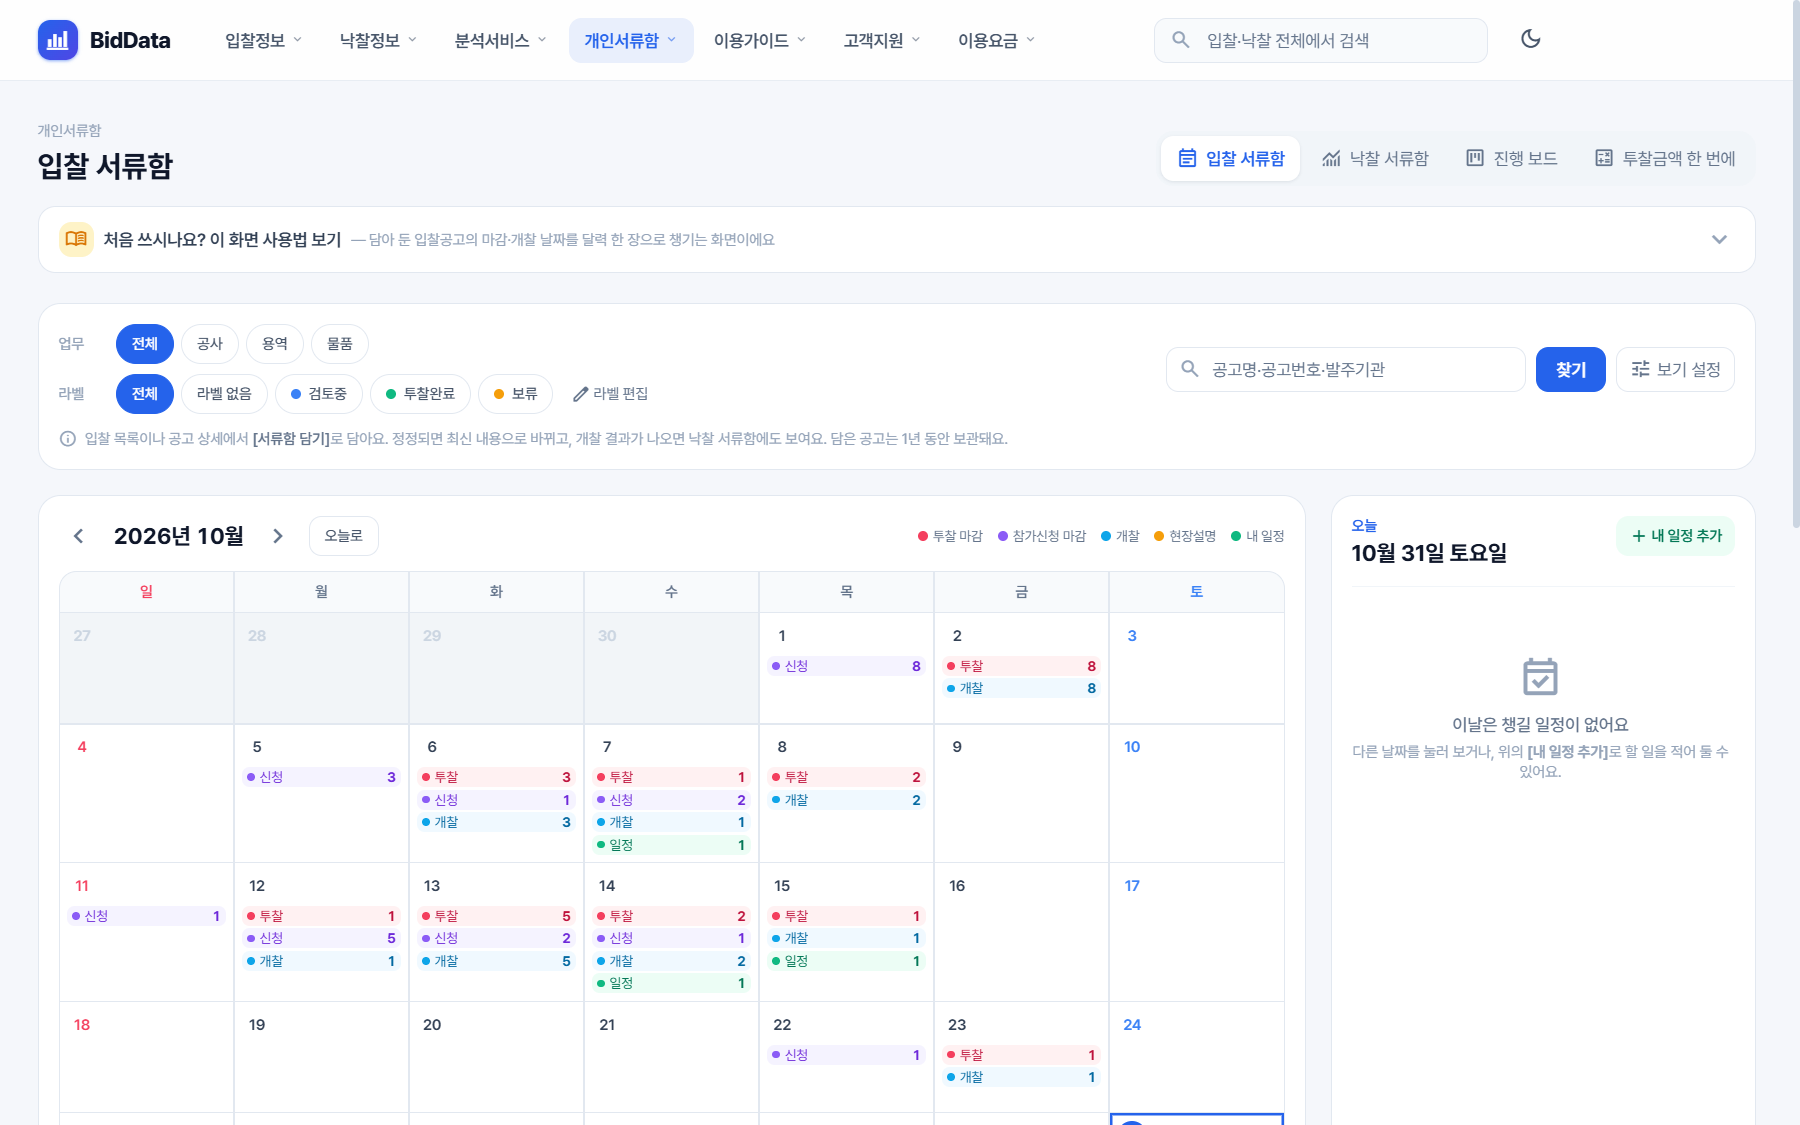Click the calendar-check empty state icon
The width and height of the screenshot is (1800, 1125).
(x=1540, y=677)
